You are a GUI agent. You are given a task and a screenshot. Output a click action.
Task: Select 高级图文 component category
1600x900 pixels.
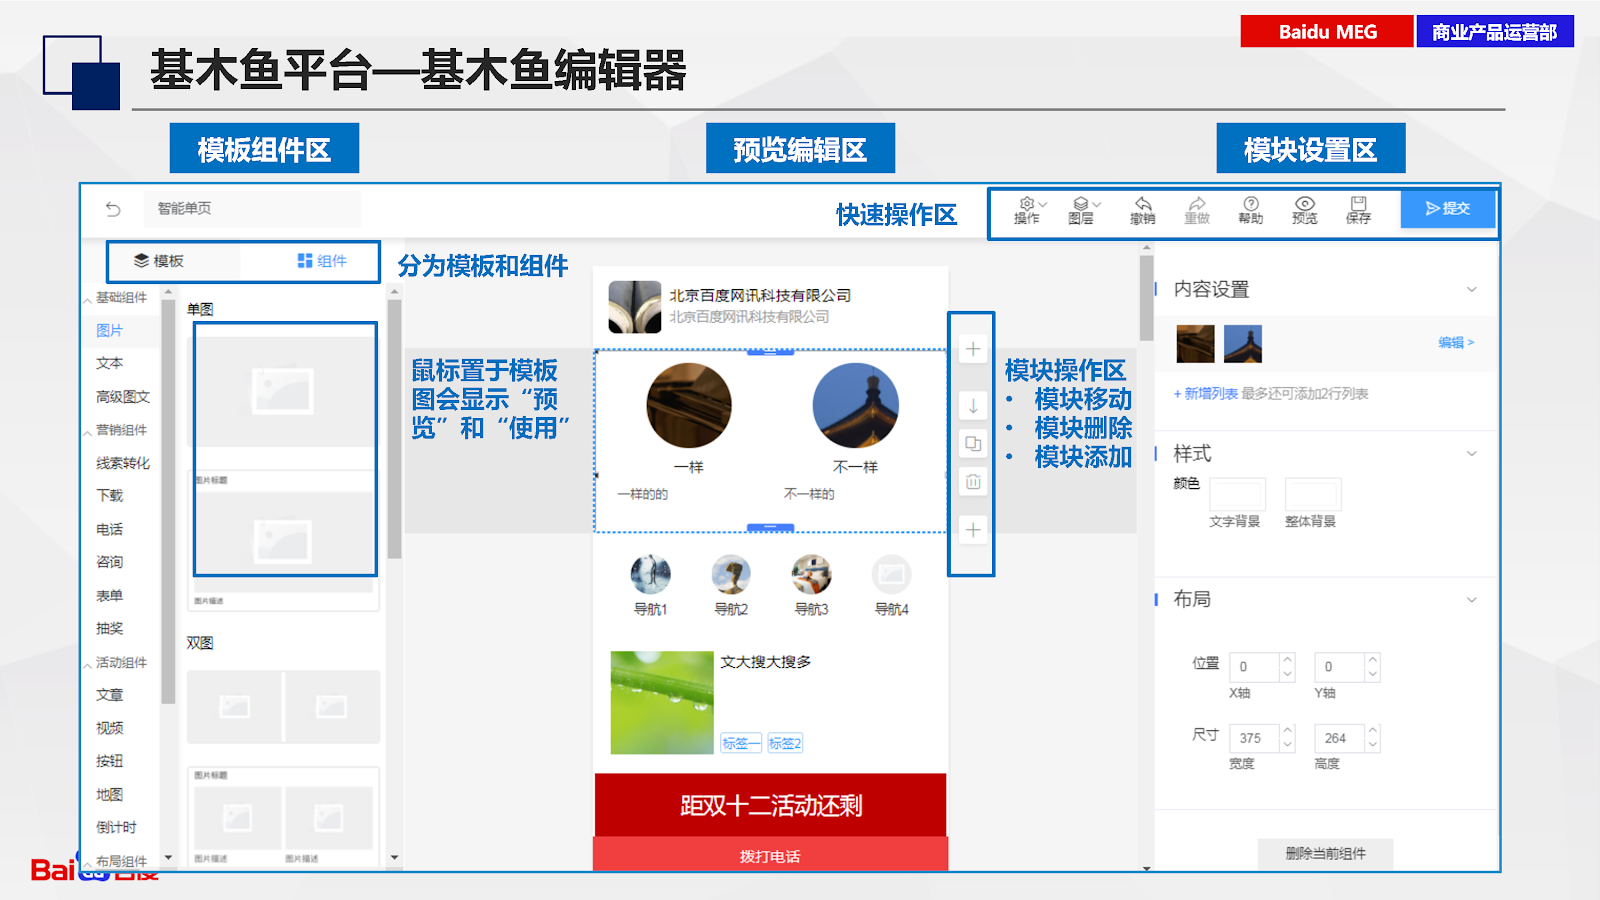point(123,397)
